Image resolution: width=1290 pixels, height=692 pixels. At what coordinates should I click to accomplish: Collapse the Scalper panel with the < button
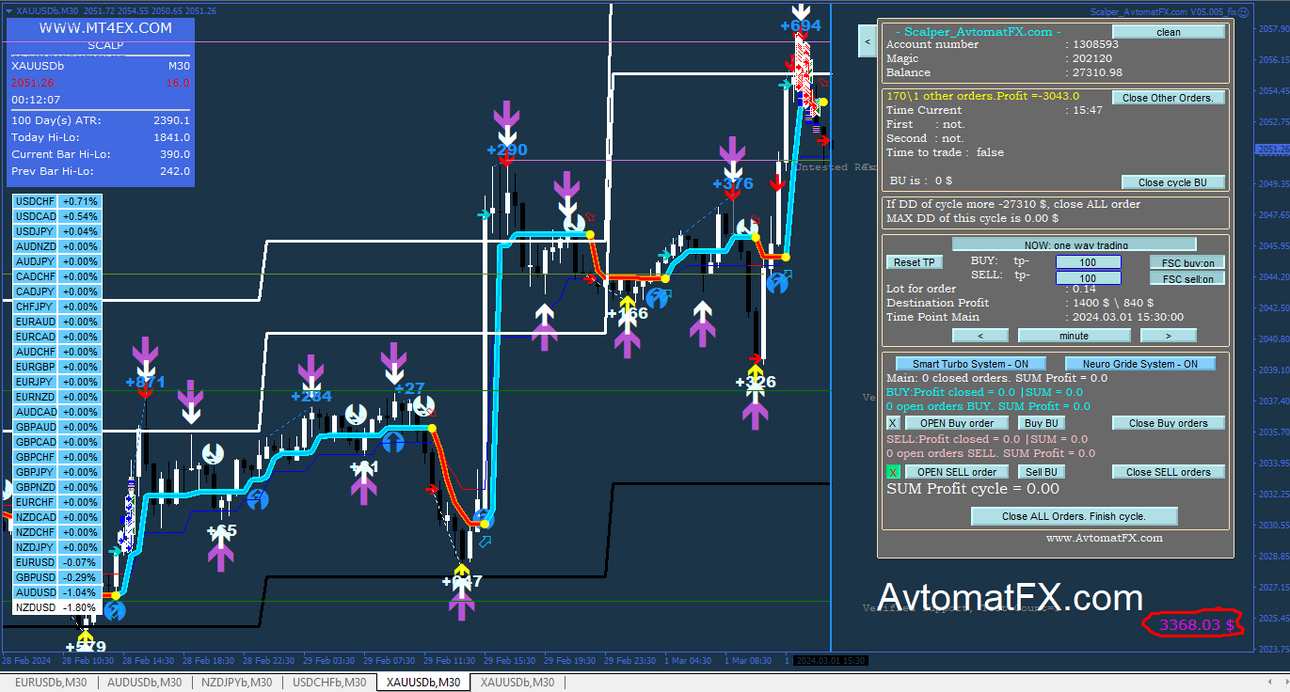867,41
